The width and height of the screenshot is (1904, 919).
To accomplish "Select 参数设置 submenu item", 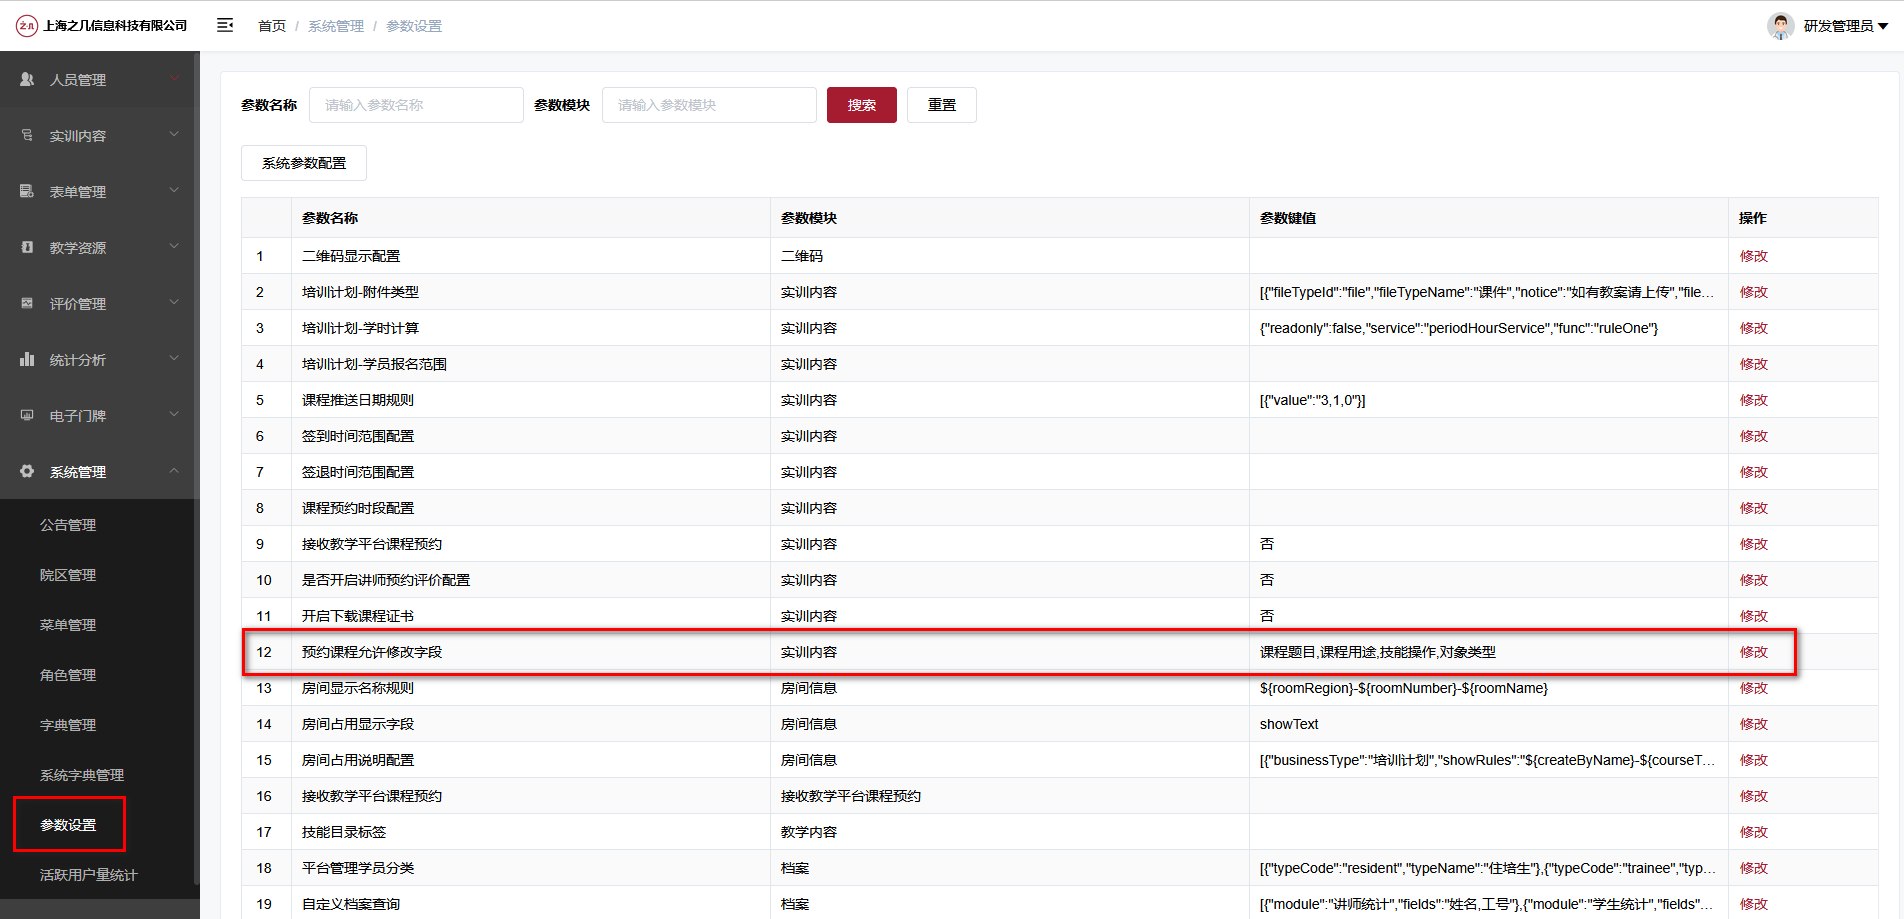I will 68,825.
